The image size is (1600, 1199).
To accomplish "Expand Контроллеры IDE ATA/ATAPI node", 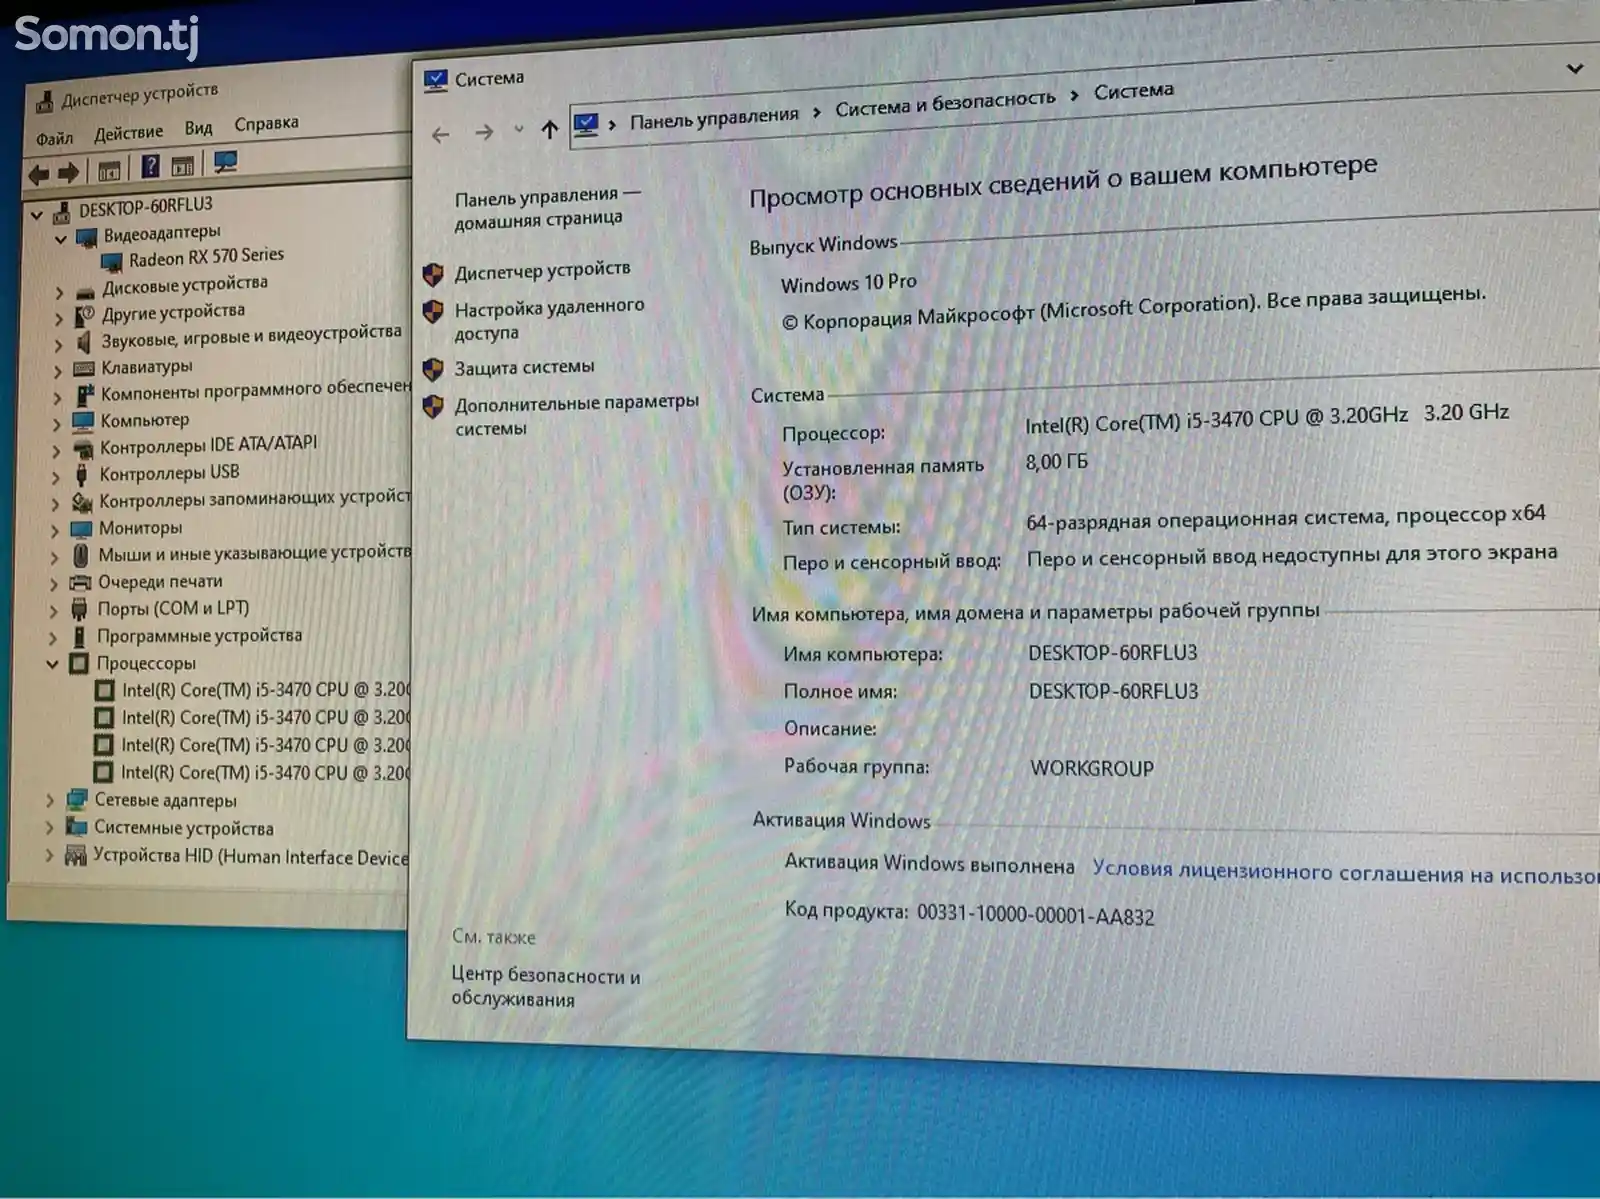I will [56, 451].
